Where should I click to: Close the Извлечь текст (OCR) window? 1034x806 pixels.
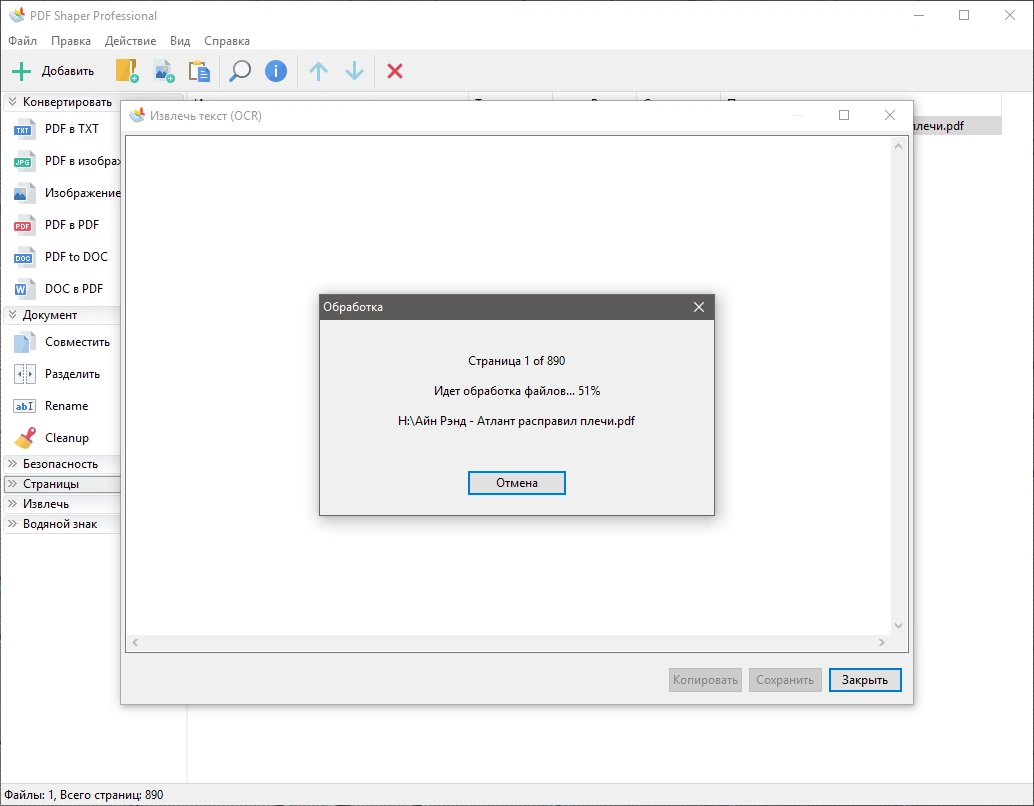[890, 115]
